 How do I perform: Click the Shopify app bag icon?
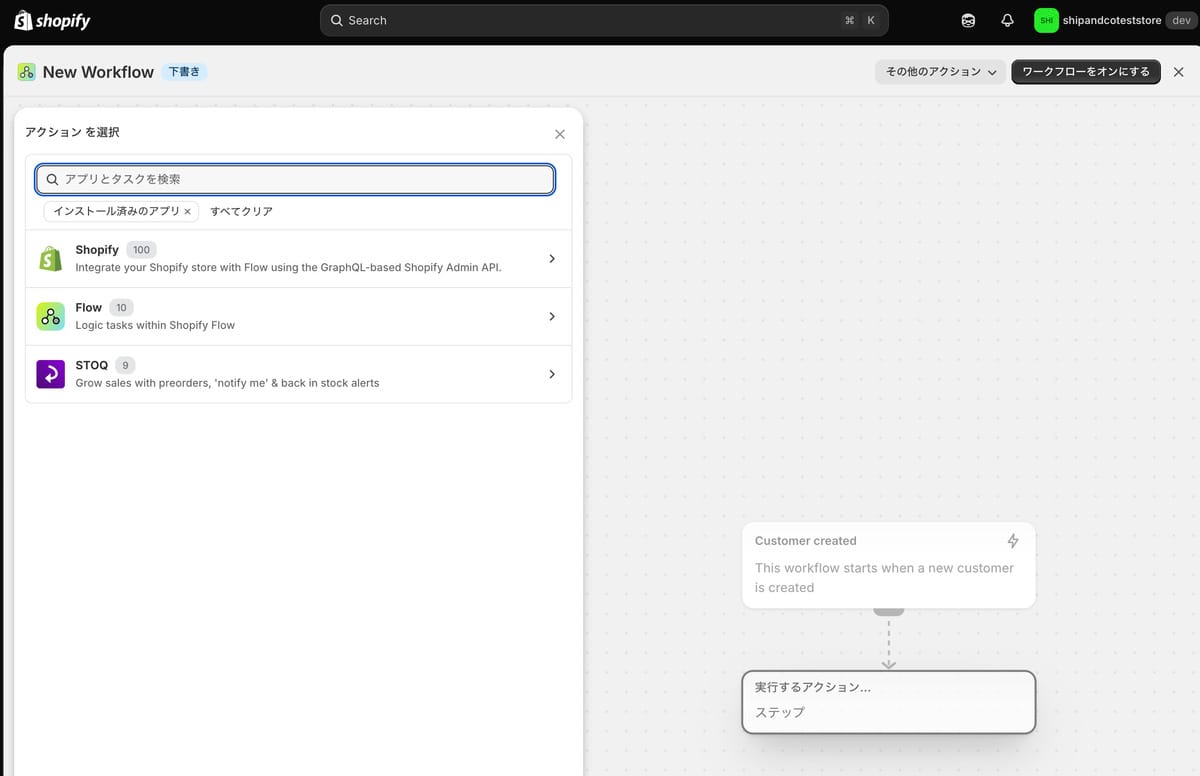tap(51, 259)
